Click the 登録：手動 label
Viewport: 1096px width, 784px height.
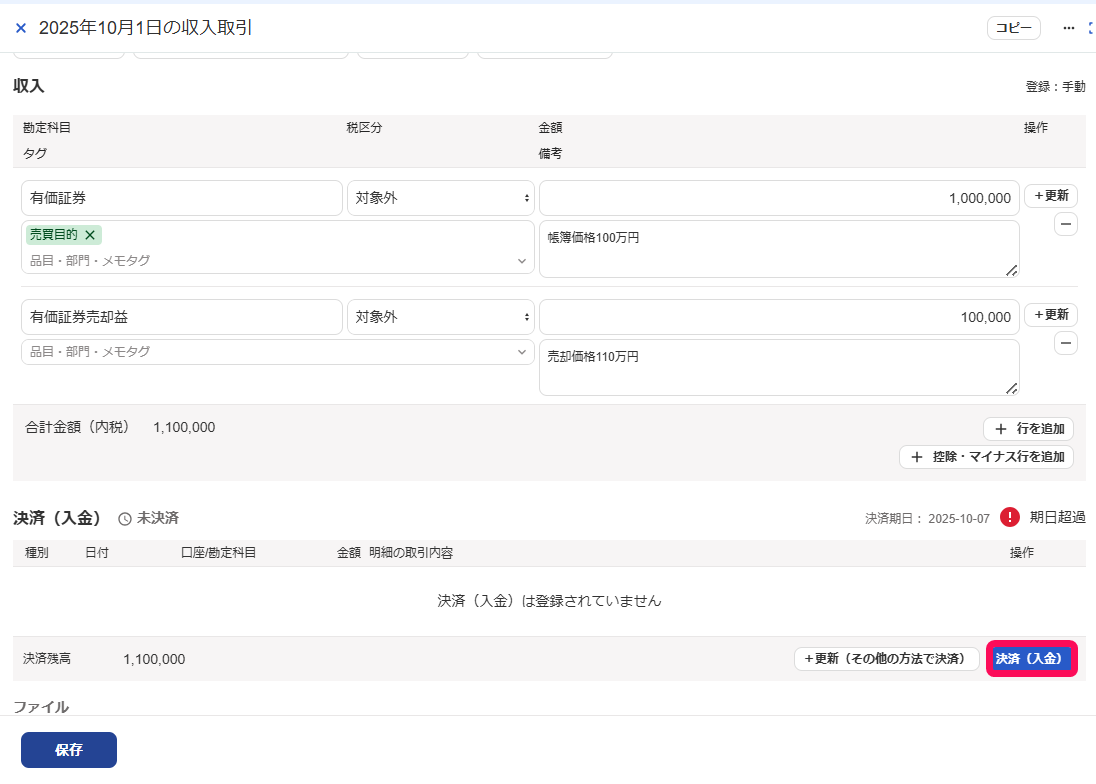pos(1055,87)
